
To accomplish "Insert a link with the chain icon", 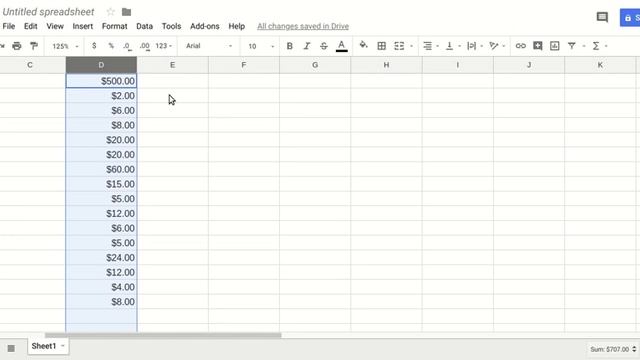I will coord(520,46).
